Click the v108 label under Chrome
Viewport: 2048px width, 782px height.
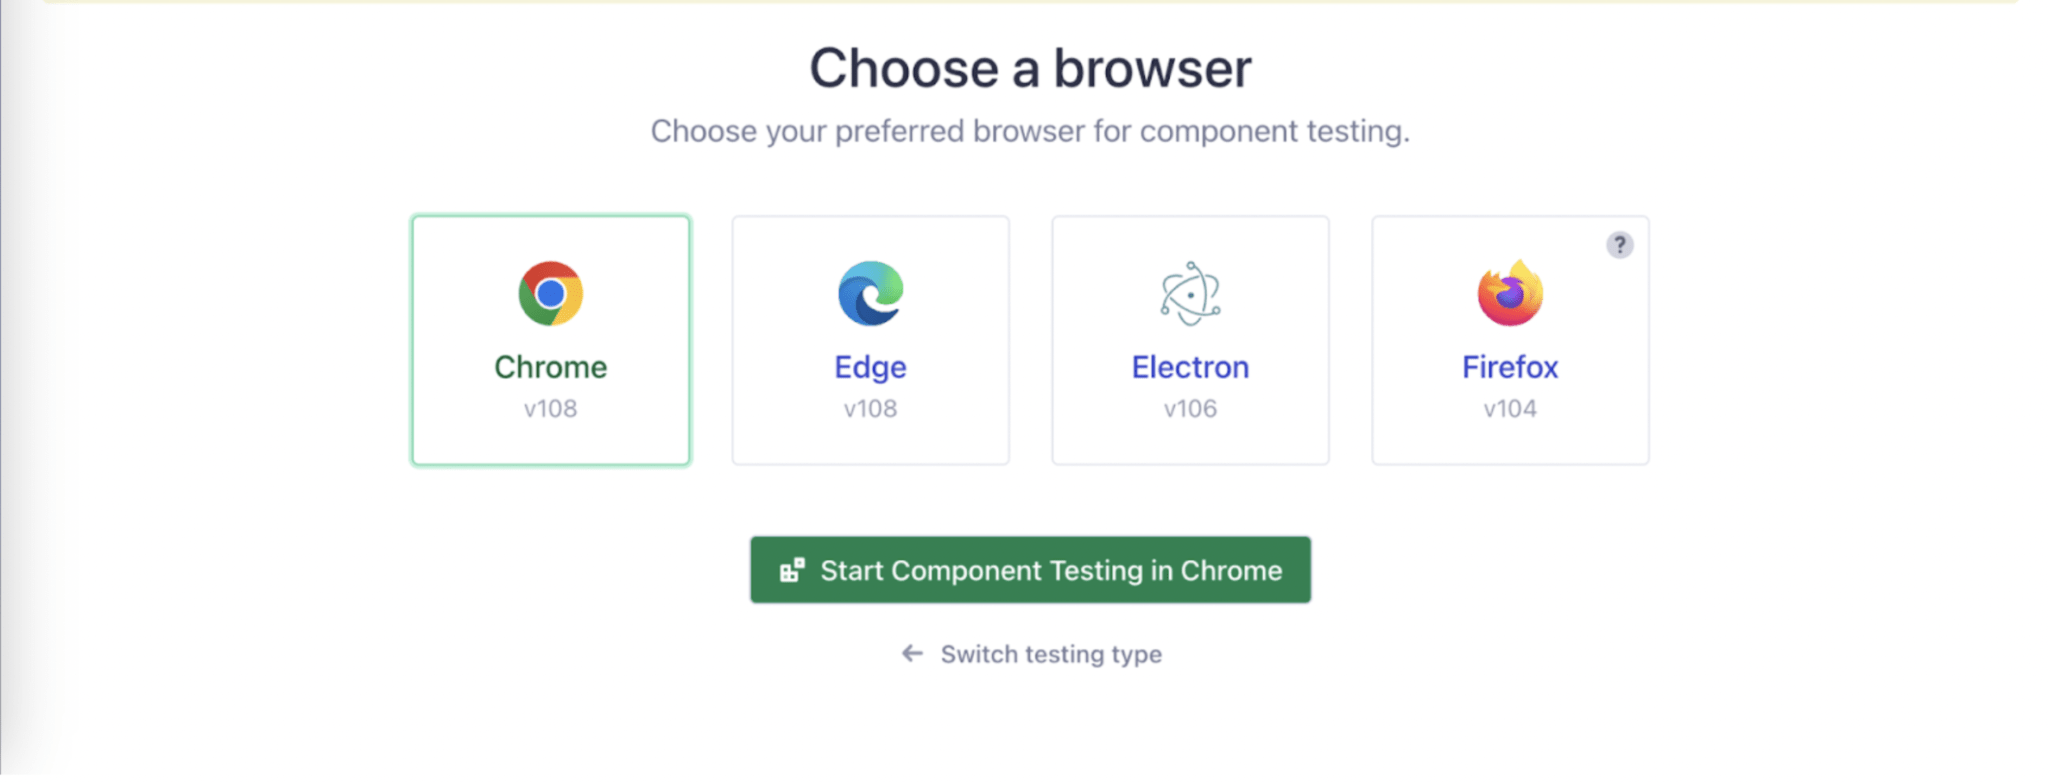(549, 408)
